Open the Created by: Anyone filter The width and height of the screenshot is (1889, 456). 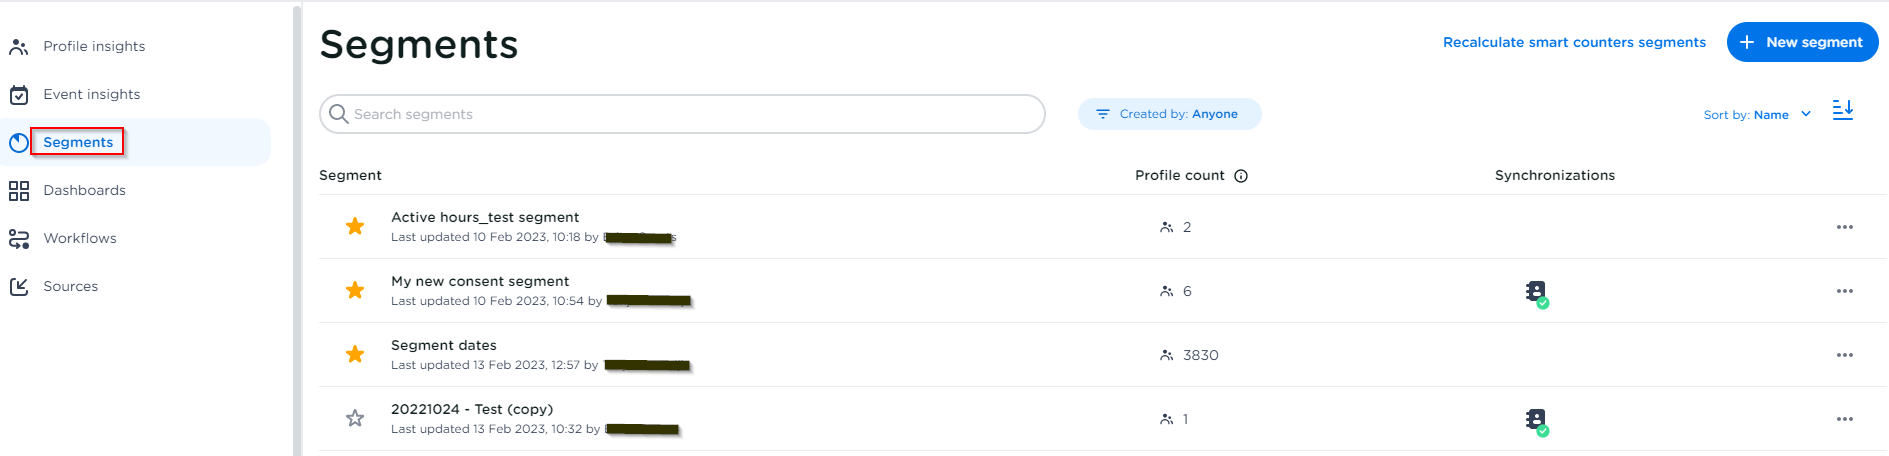coord(1169,114)
